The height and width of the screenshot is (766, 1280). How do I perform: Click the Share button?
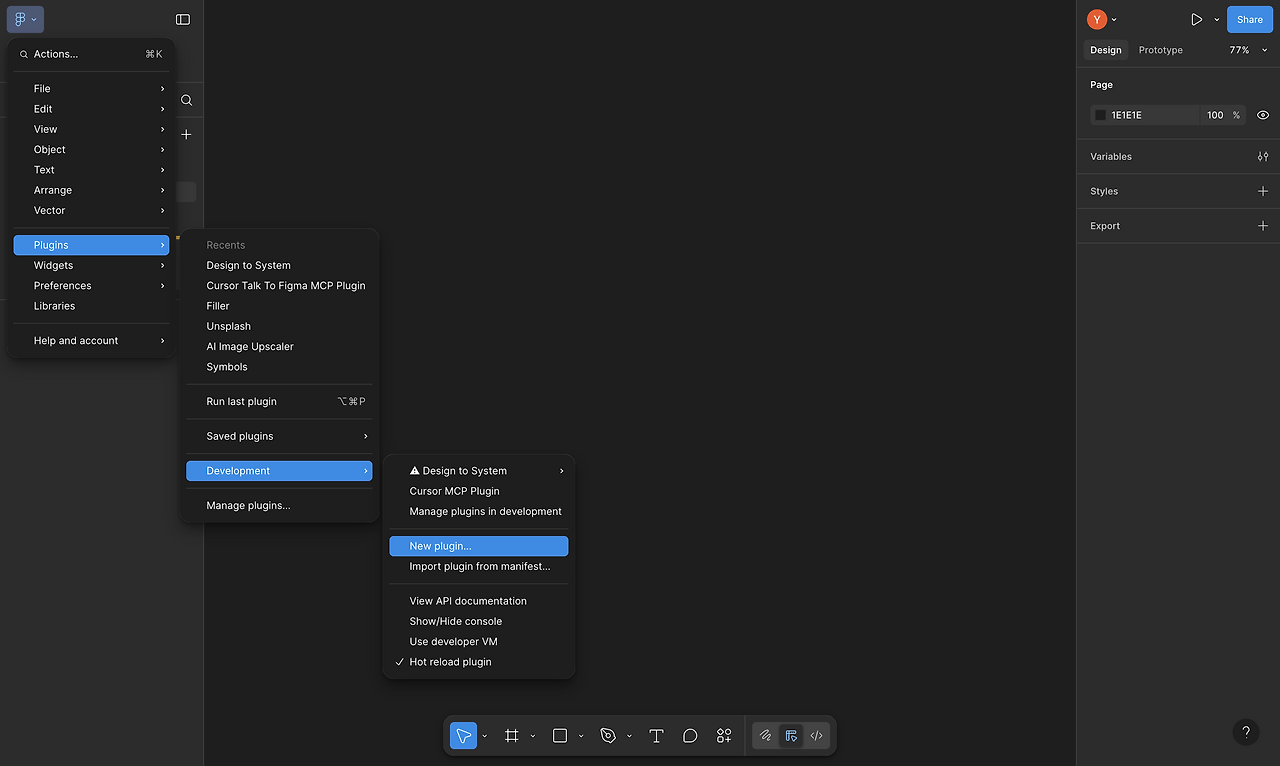coord(1250,19)
